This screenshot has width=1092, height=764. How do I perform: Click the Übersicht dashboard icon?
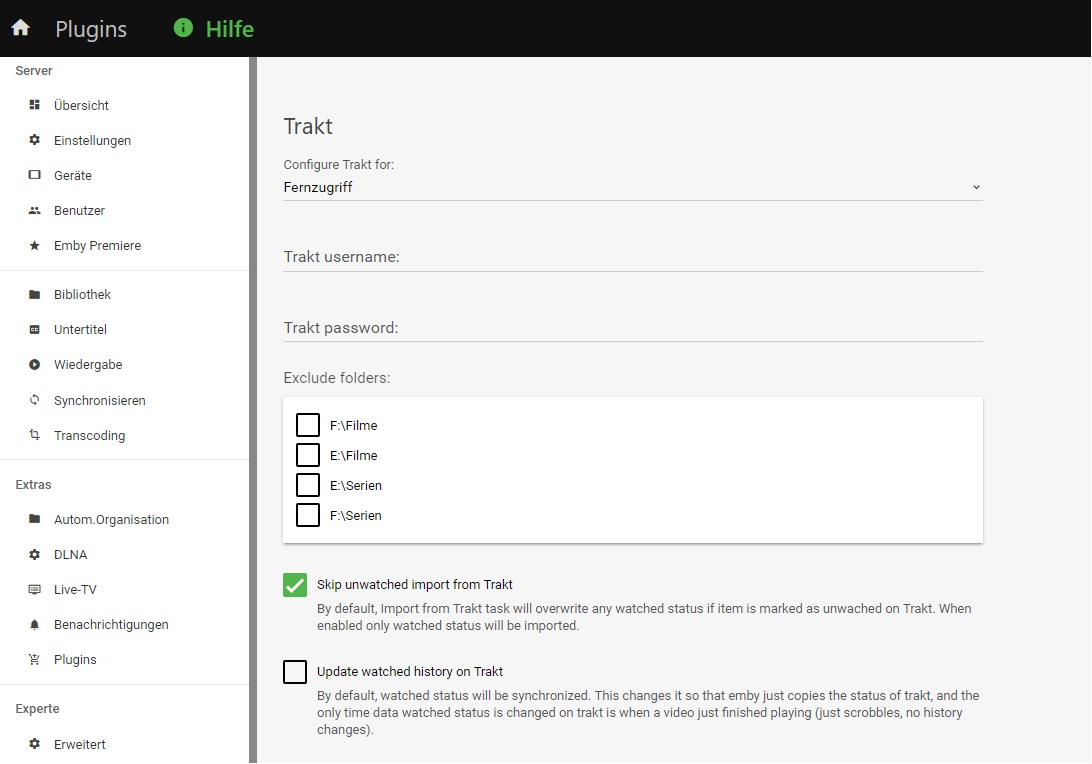point(34,105)
